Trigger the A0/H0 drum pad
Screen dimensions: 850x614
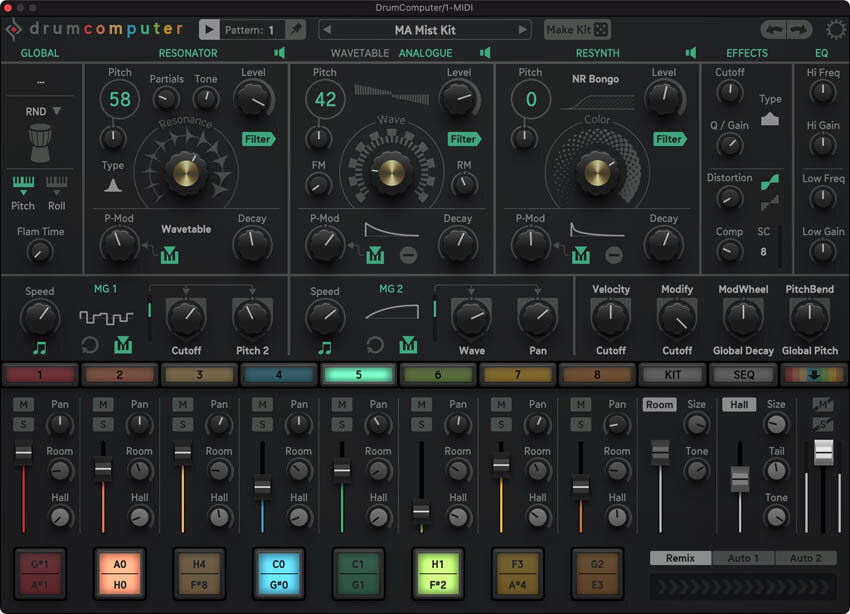[x=120, y=574]
